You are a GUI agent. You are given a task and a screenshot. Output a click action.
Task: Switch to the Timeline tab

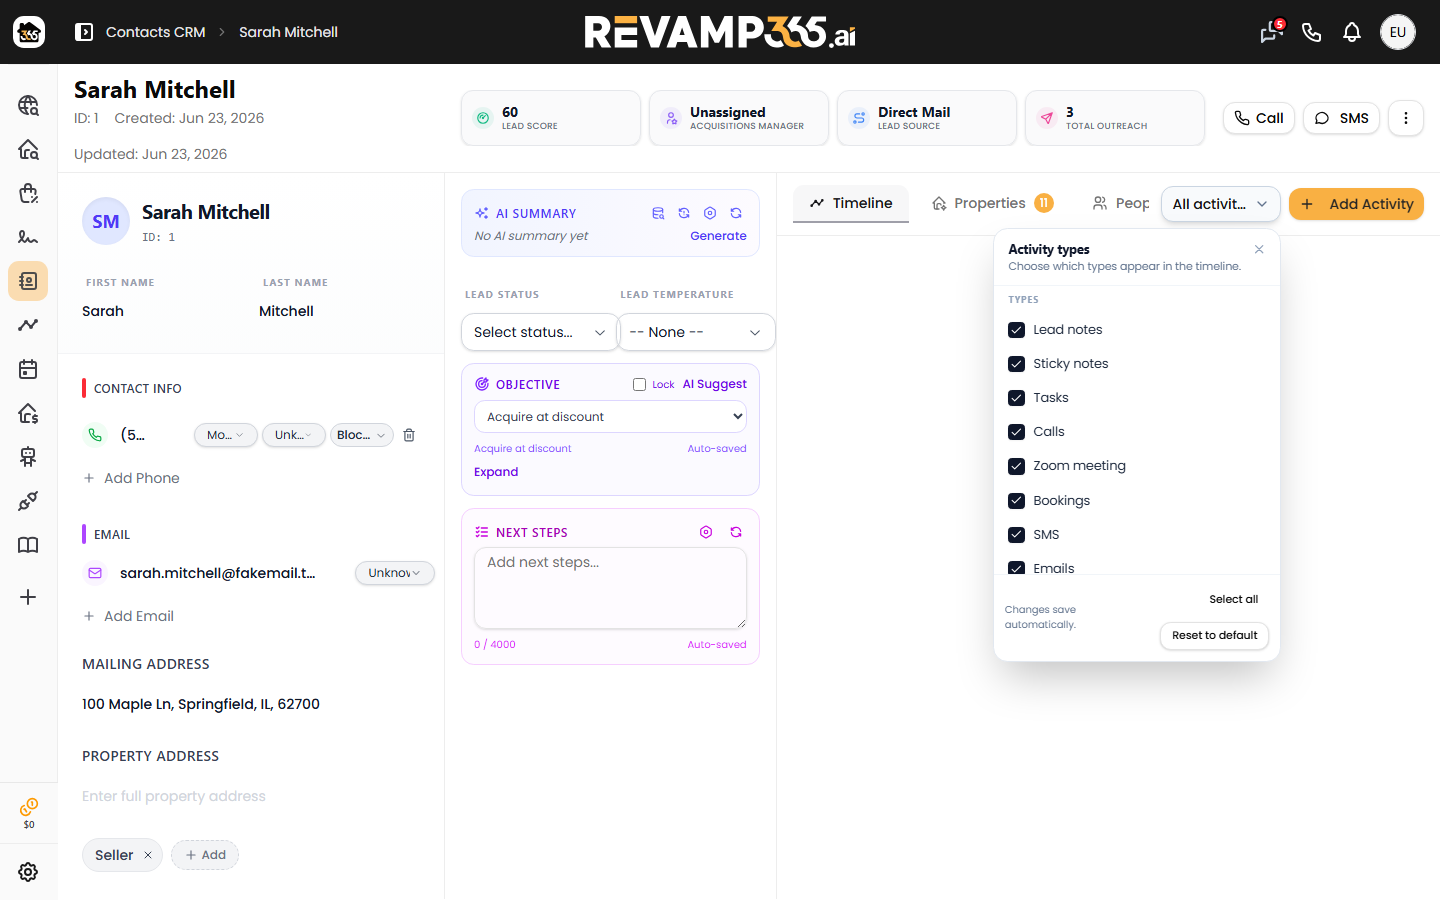click(x=851, y=203)
